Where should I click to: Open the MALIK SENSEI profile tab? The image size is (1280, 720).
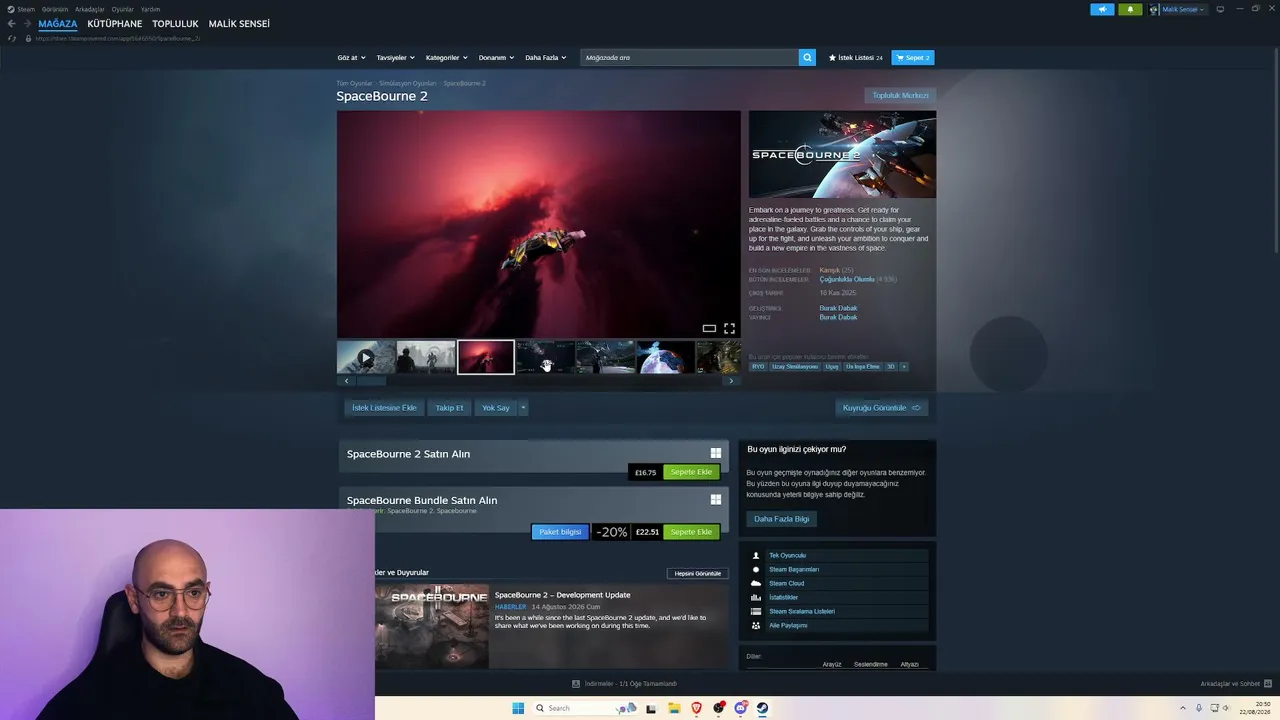coord(239,24)
